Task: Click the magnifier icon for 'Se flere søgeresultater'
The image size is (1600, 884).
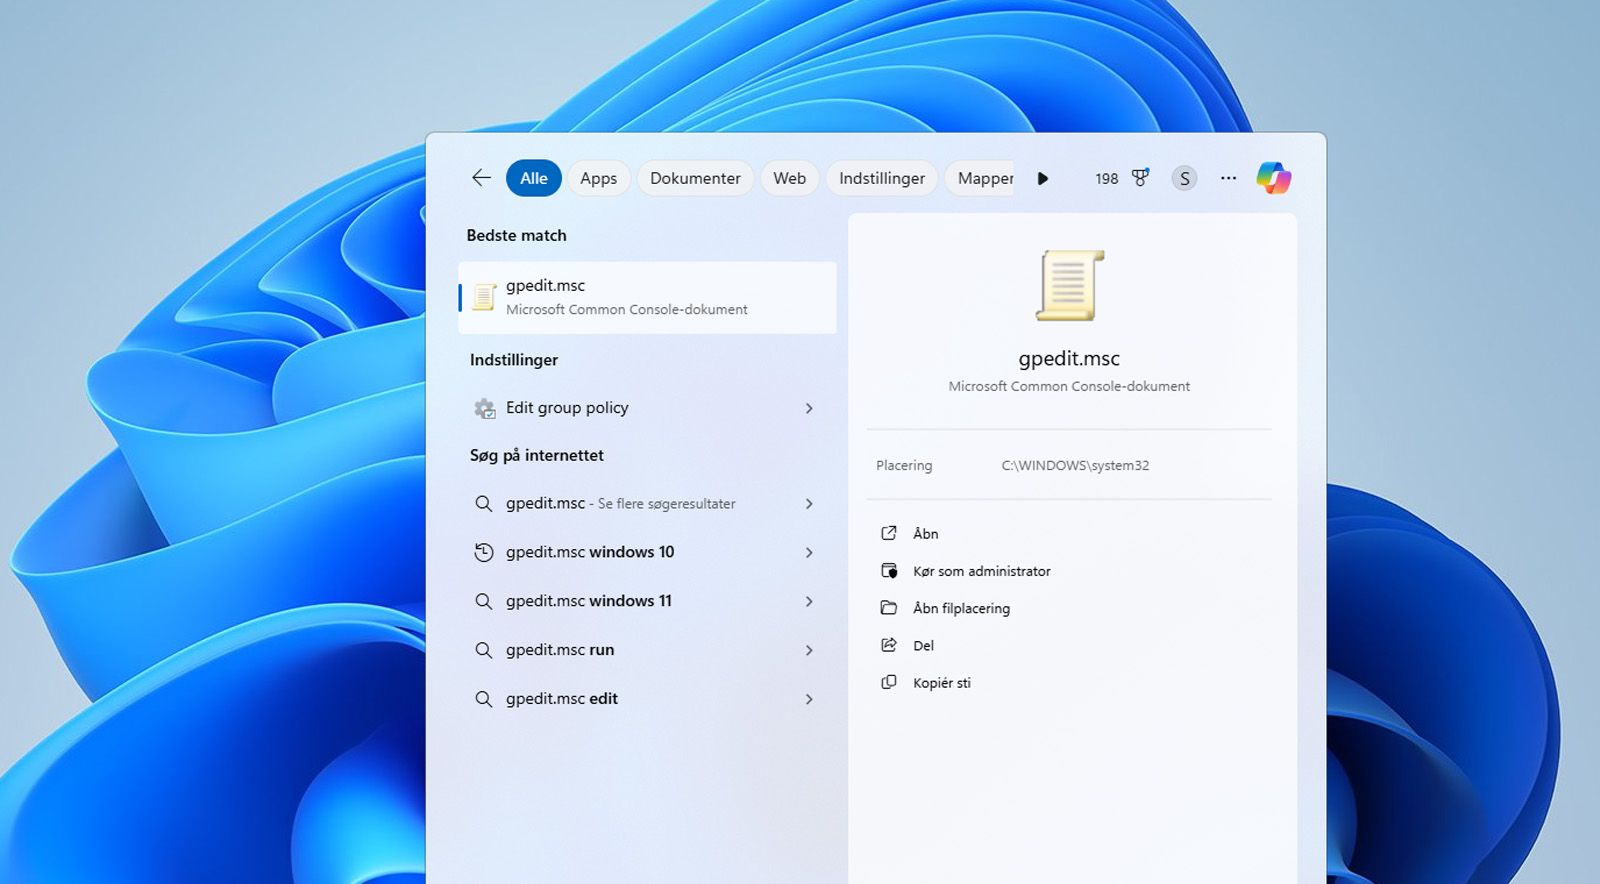Action: [484, 504]
